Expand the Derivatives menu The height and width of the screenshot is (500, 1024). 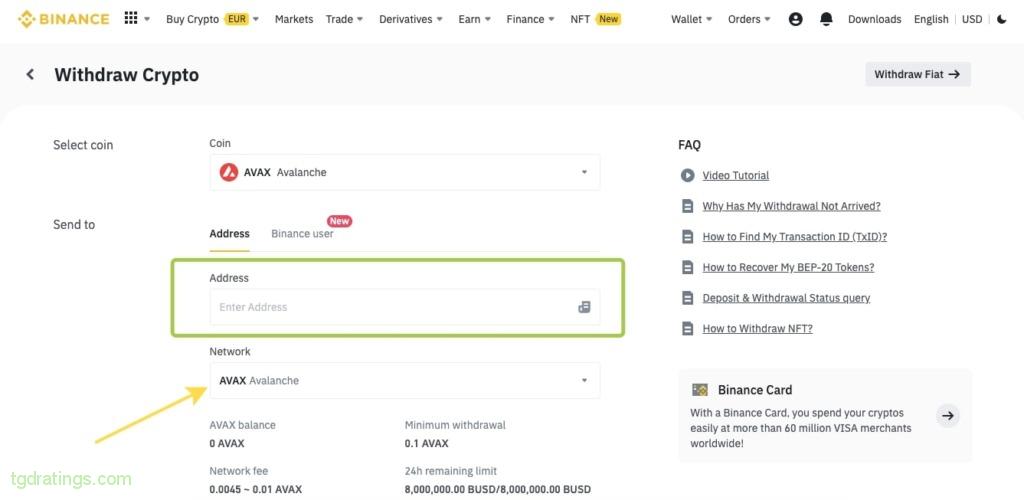coord(411,20)
